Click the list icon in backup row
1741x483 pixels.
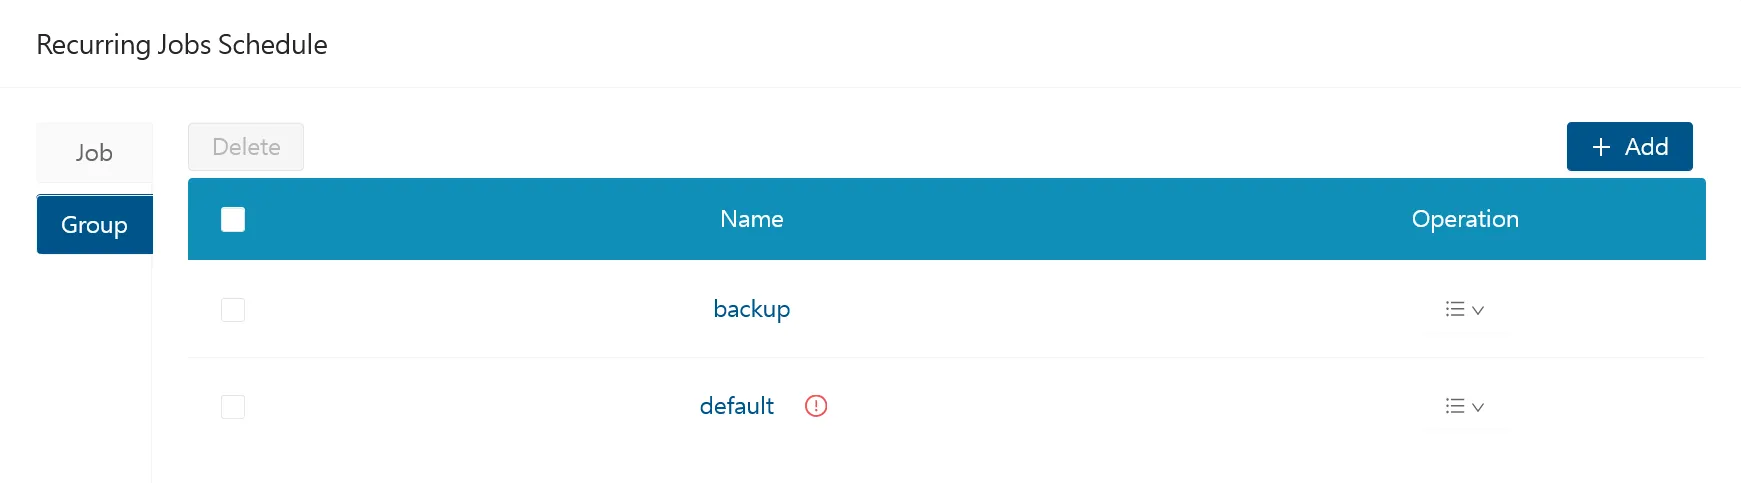click(x=1455, y=309)
